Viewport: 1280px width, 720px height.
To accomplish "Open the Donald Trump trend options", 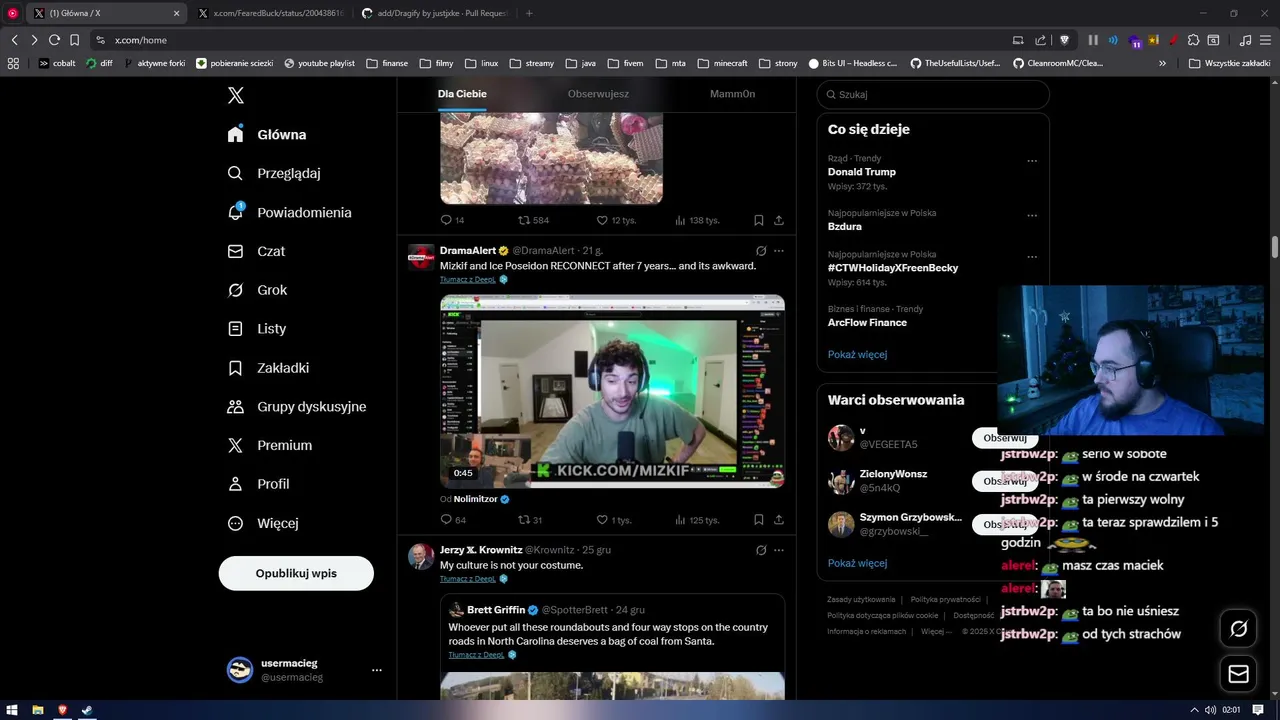I will [1032, 161].
